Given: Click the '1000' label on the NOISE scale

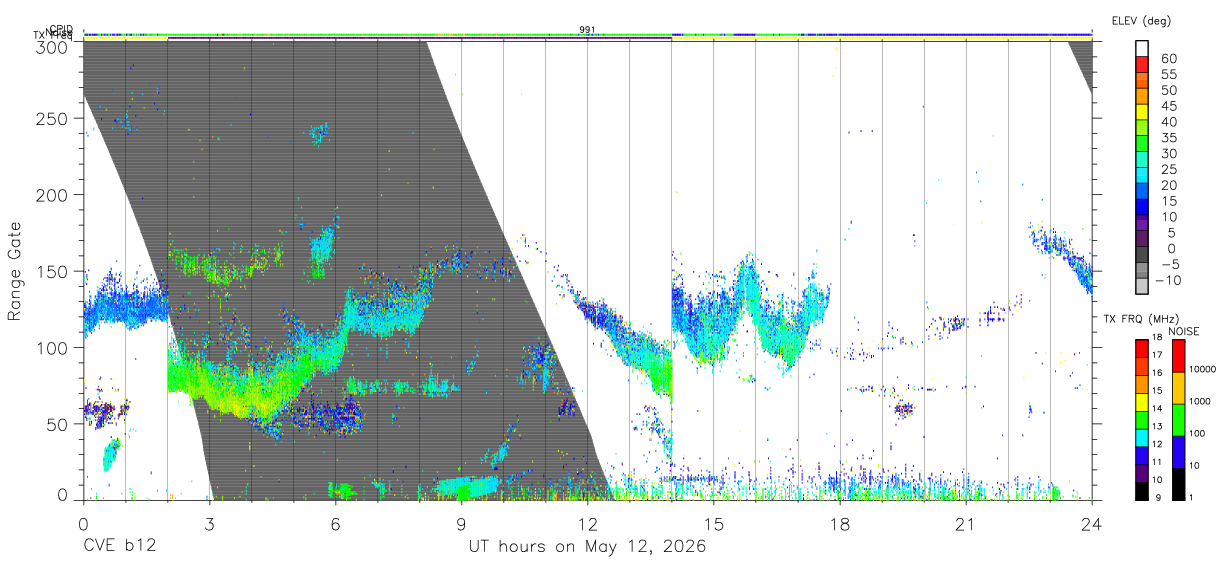Looking at the screenshot, I should click(1200, 401).
